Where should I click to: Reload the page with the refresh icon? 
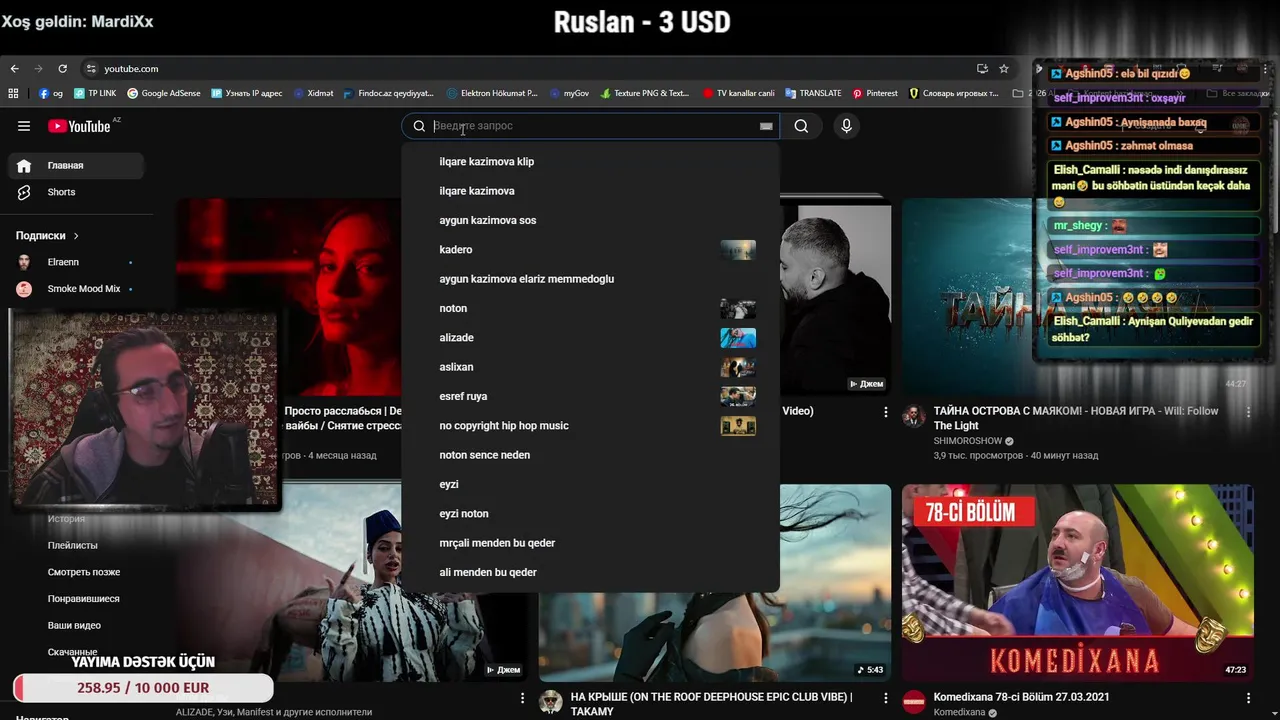[x=63, y=69]
